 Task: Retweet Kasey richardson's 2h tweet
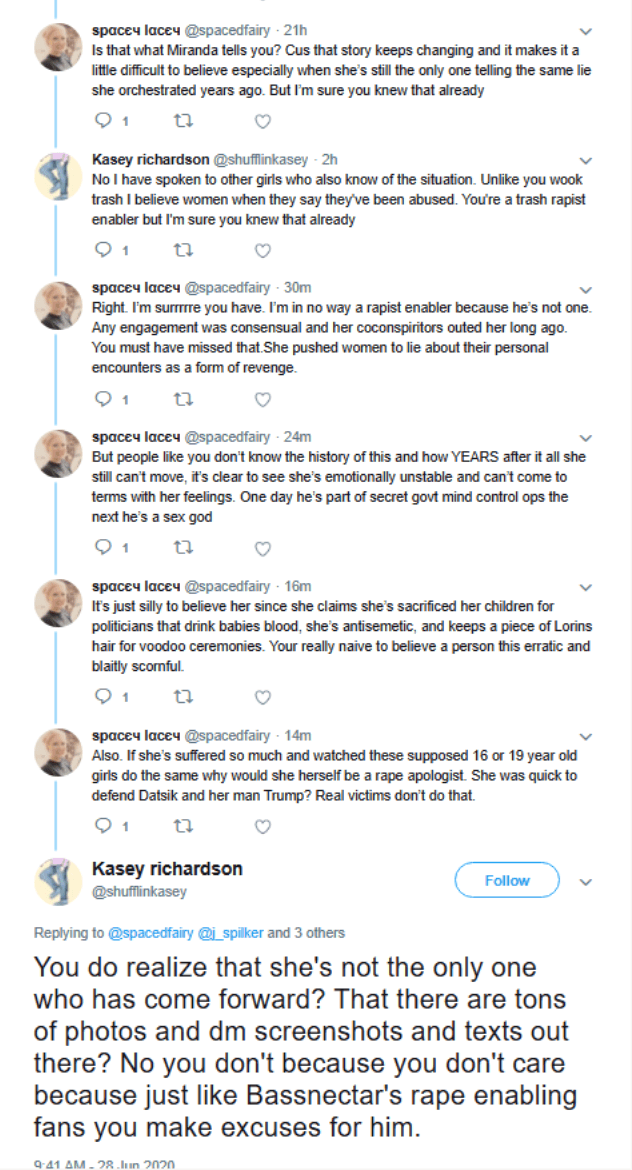point(182,250)
